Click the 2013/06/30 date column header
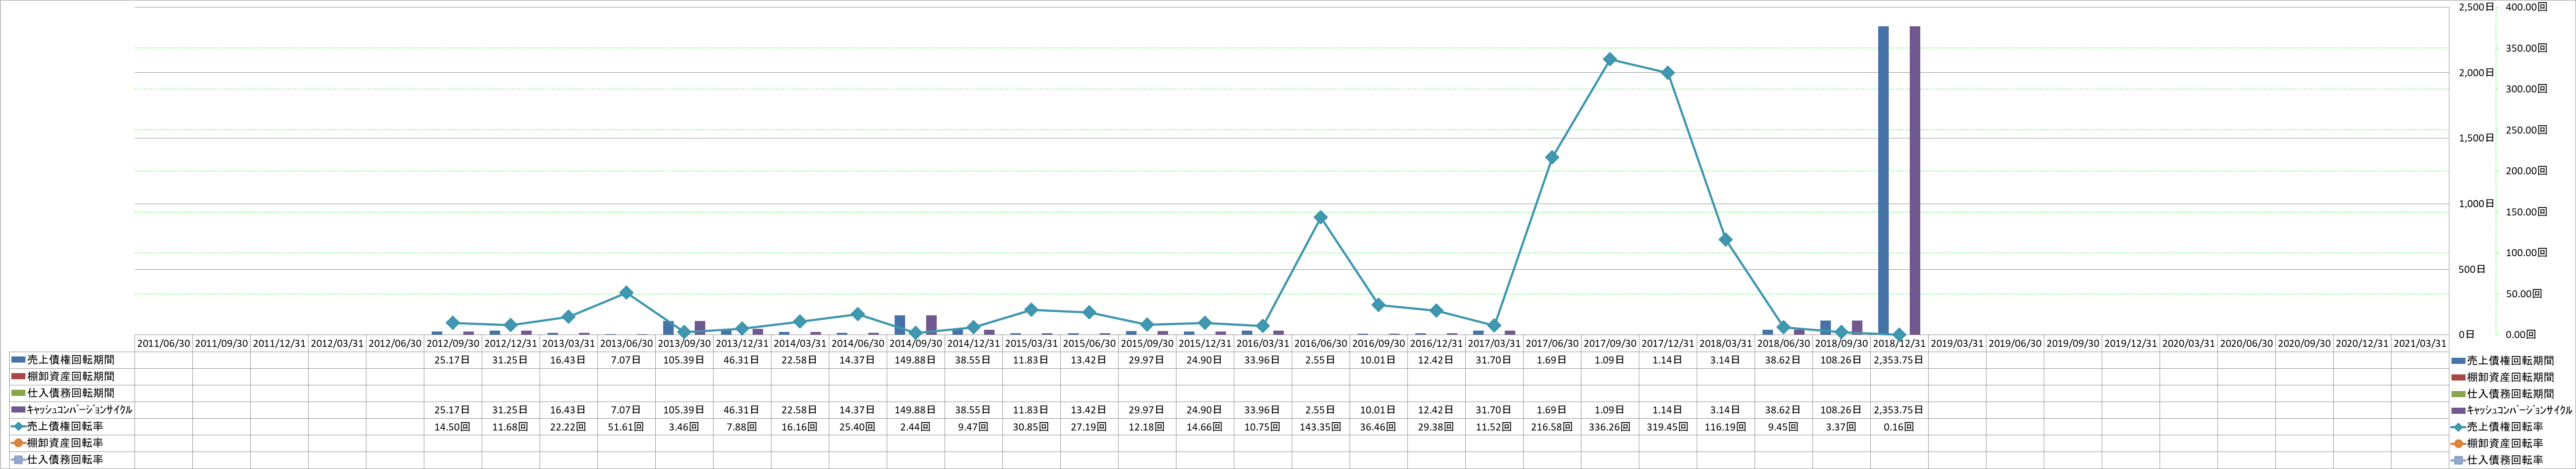Screen dimensions: 2576x469 (x=626, y=343)
